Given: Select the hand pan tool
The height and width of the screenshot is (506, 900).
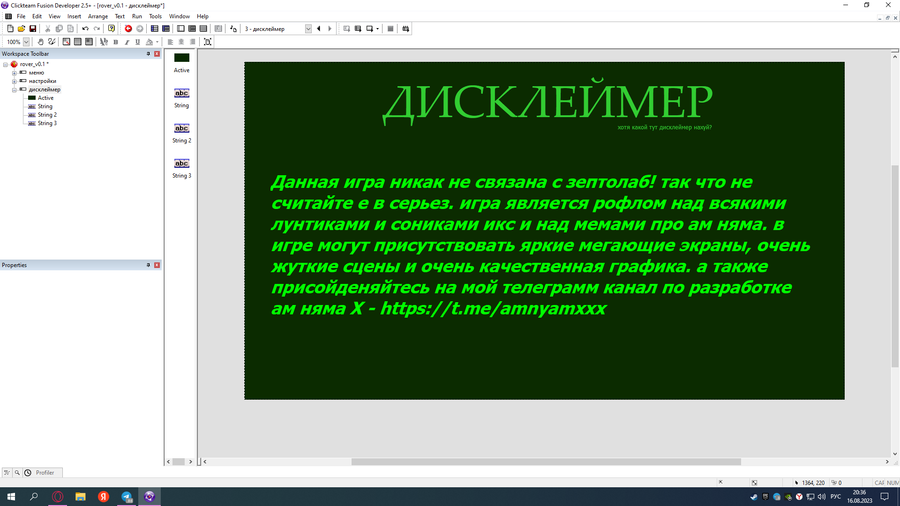Looking at the screenshot, I should pyautogui.click(x=40, y=42).
